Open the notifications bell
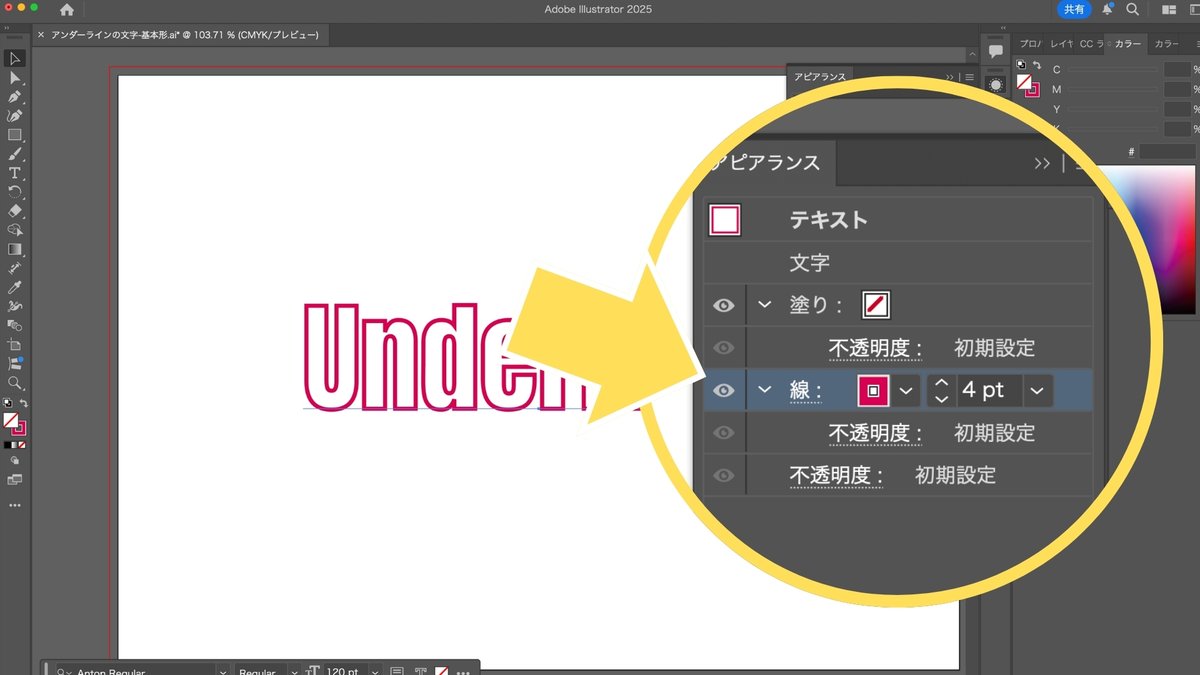Viewport: 1200px width, 675px height. pos(1107,10)
